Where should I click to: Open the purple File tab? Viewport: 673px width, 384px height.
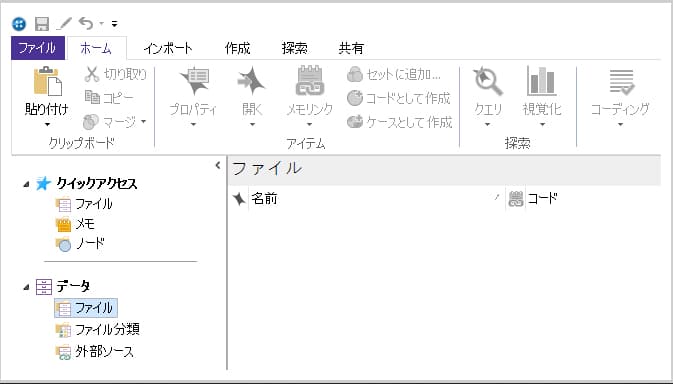[38, 48]
